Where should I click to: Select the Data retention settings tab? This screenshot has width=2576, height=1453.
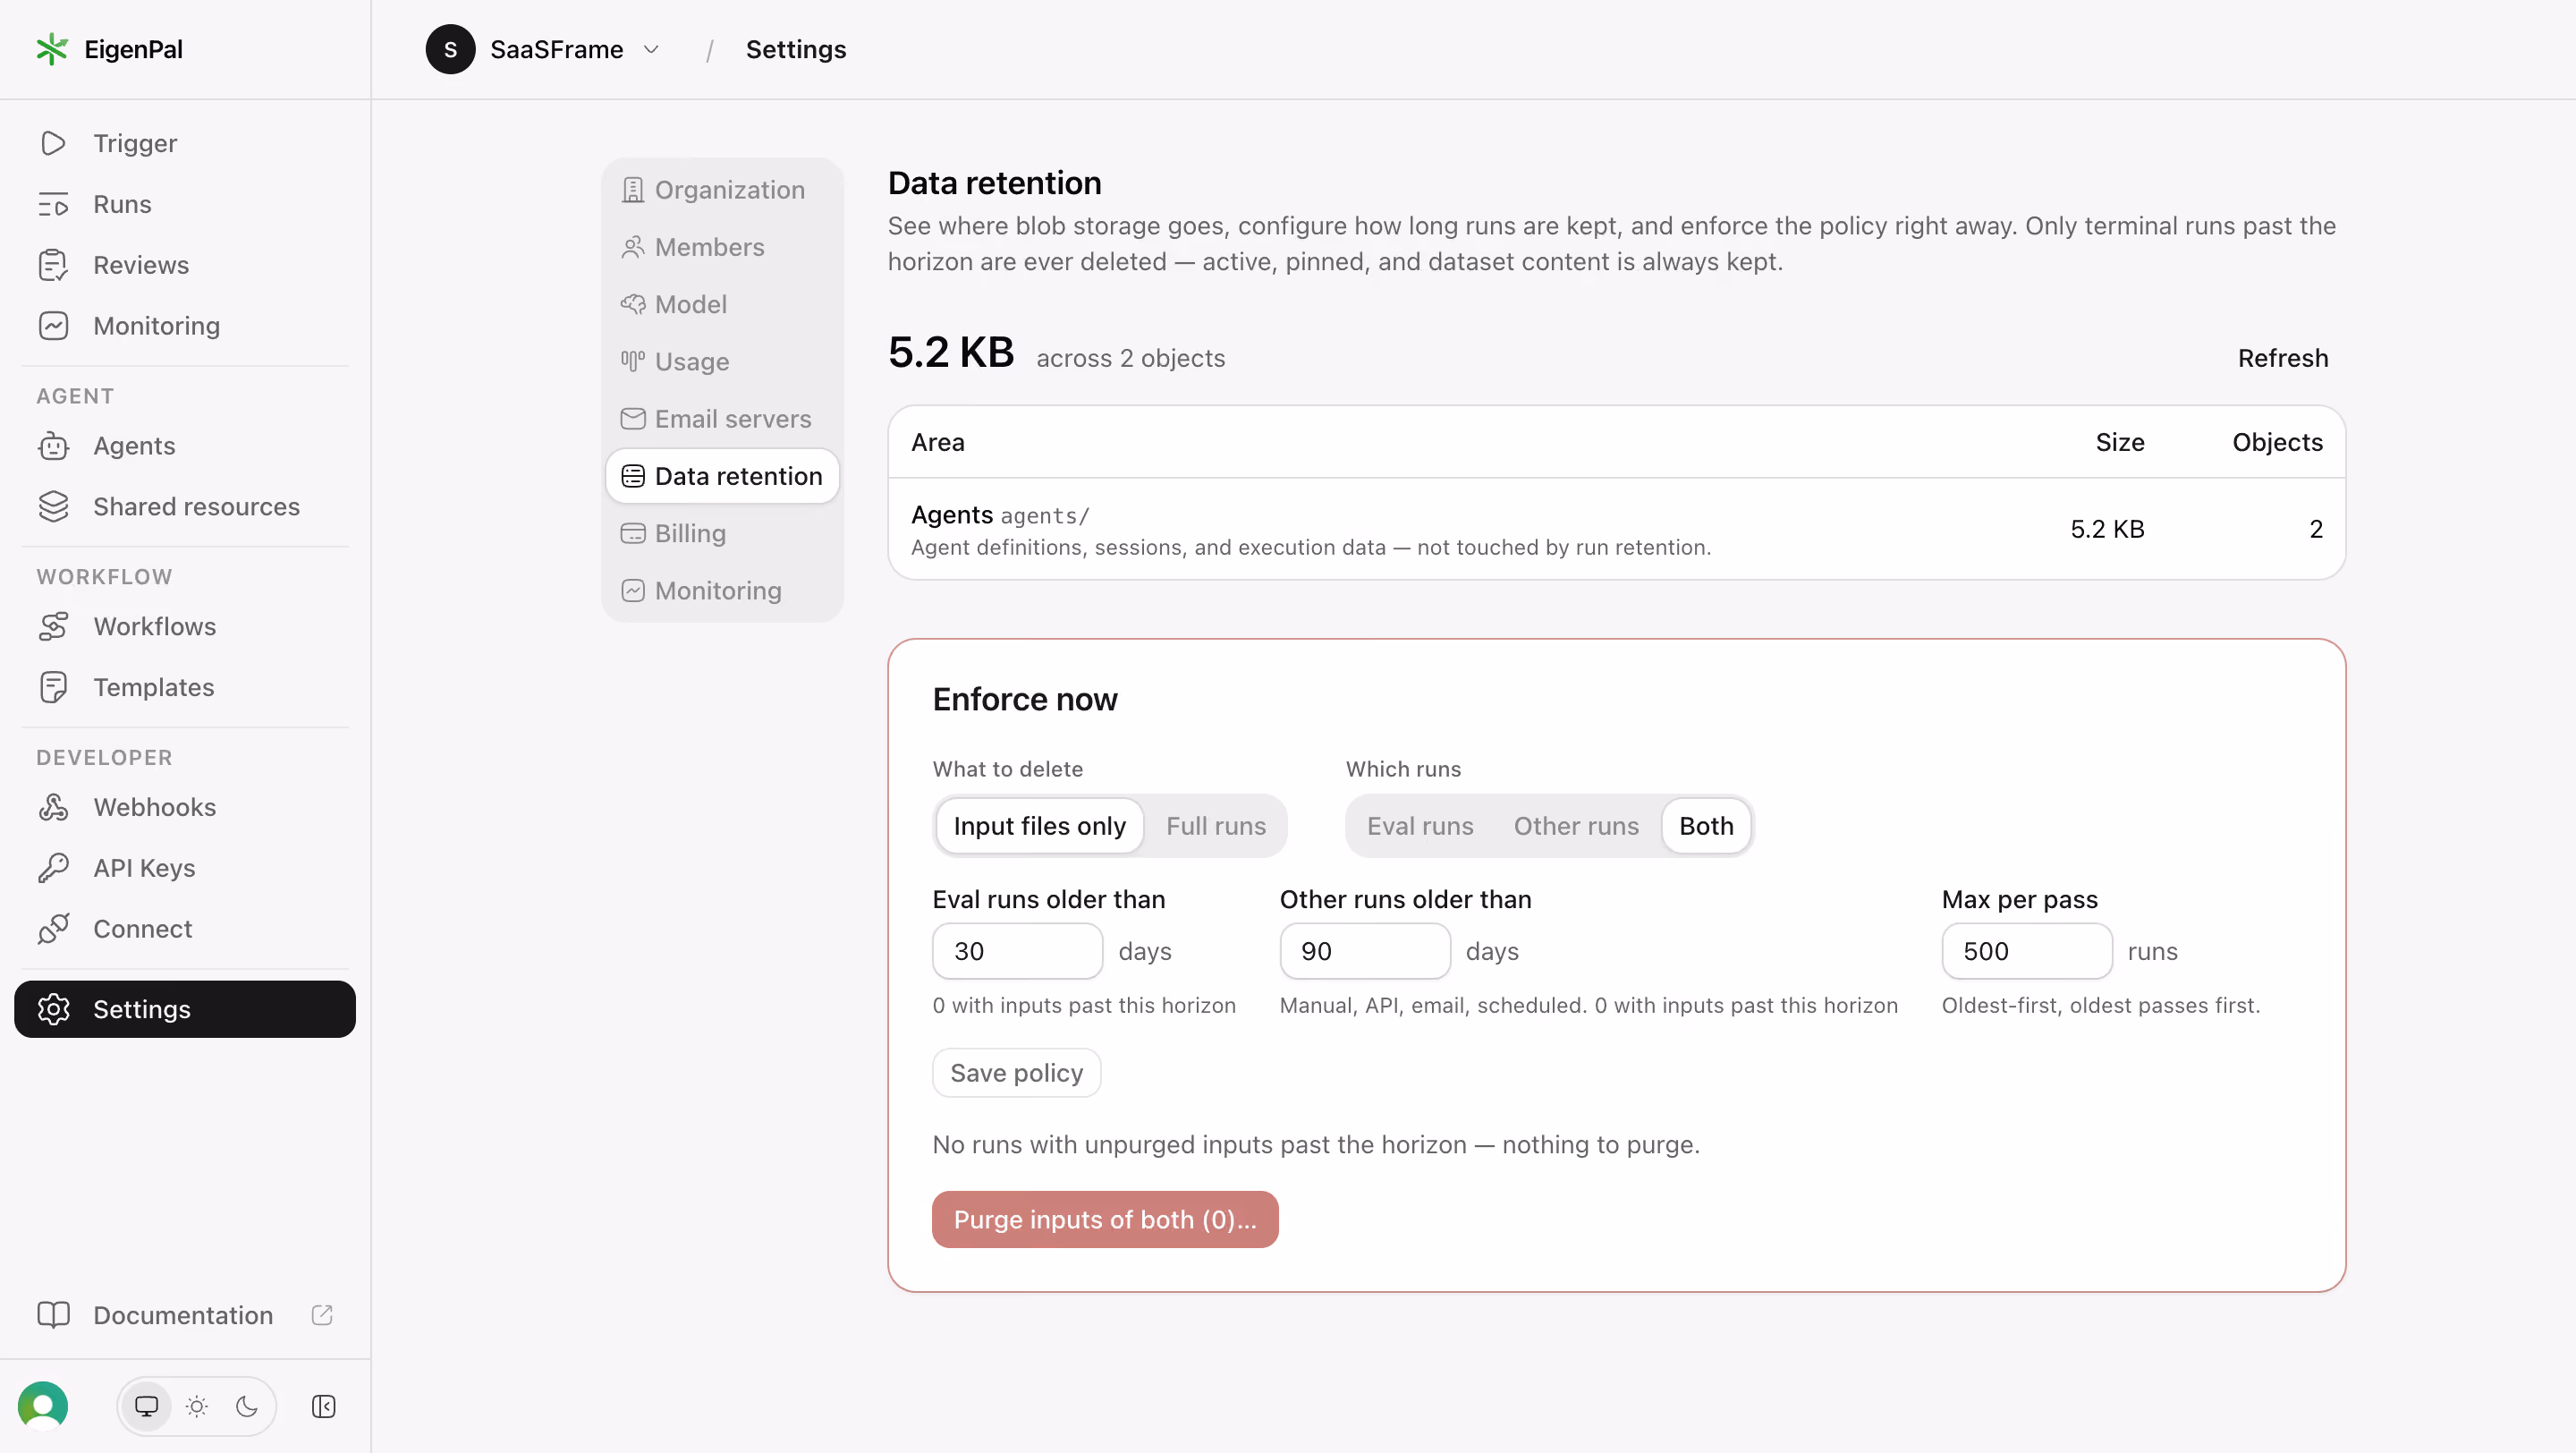point(722,476)
